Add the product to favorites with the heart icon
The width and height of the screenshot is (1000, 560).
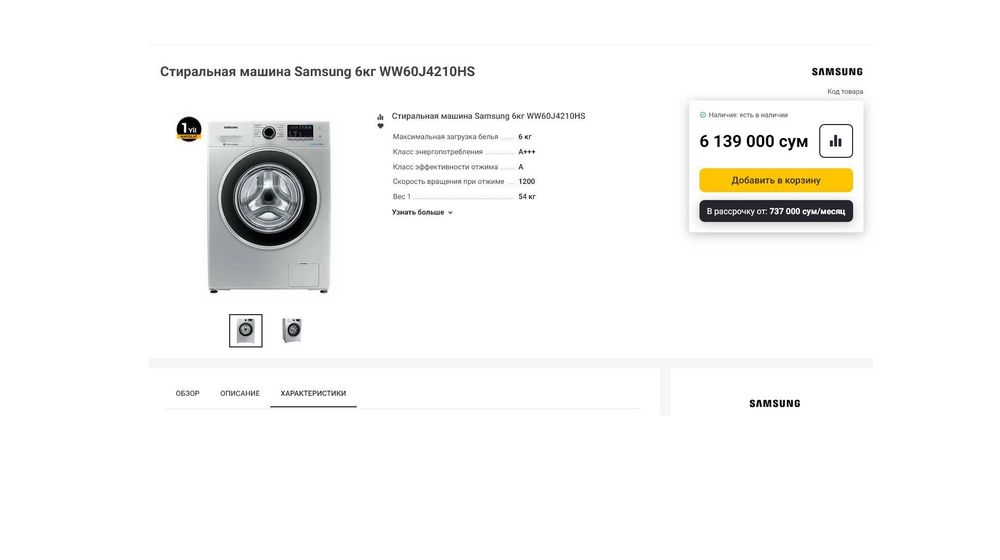click(x=380, y=126)
